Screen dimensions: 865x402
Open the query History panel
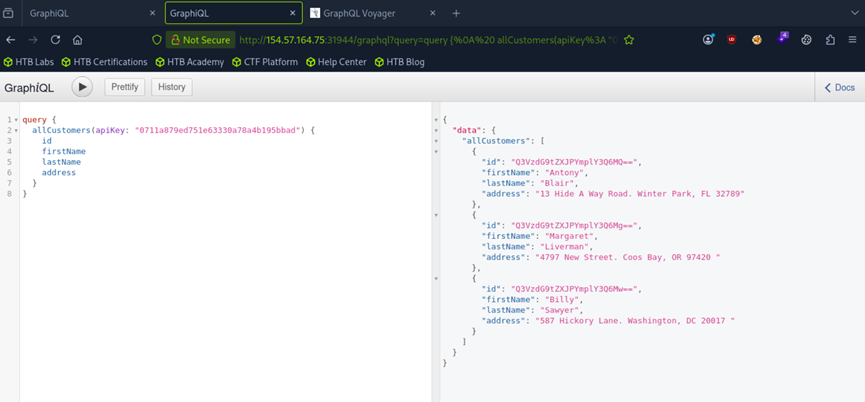click(172, 87)
